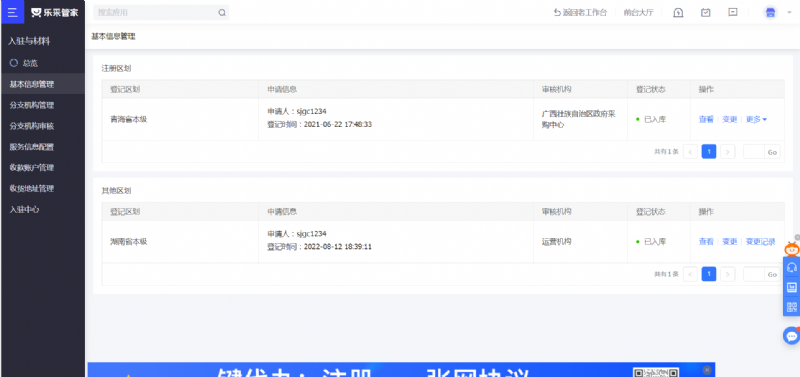Click page jump input in 注册区划 table
The height and width of the screenshot is (377, 800).
point(754,152)
